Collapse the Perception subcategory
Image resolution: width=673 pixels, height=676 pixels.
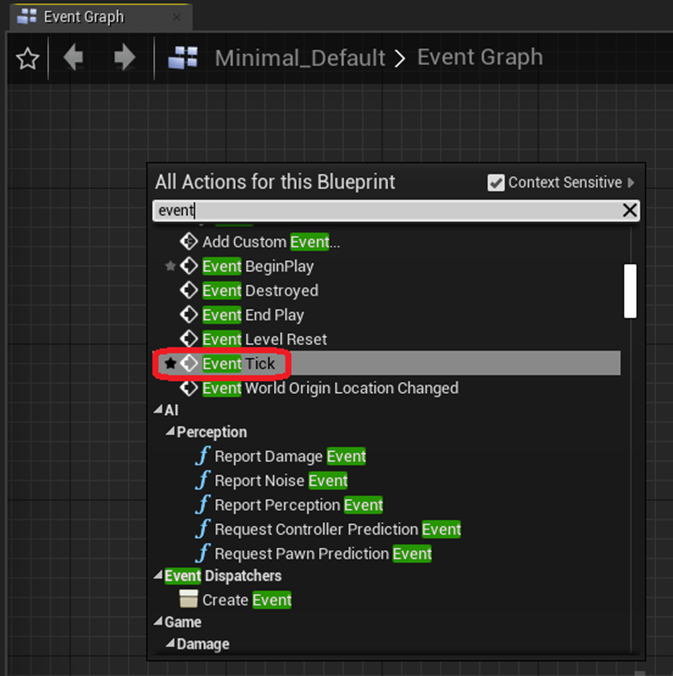(171, 431)
